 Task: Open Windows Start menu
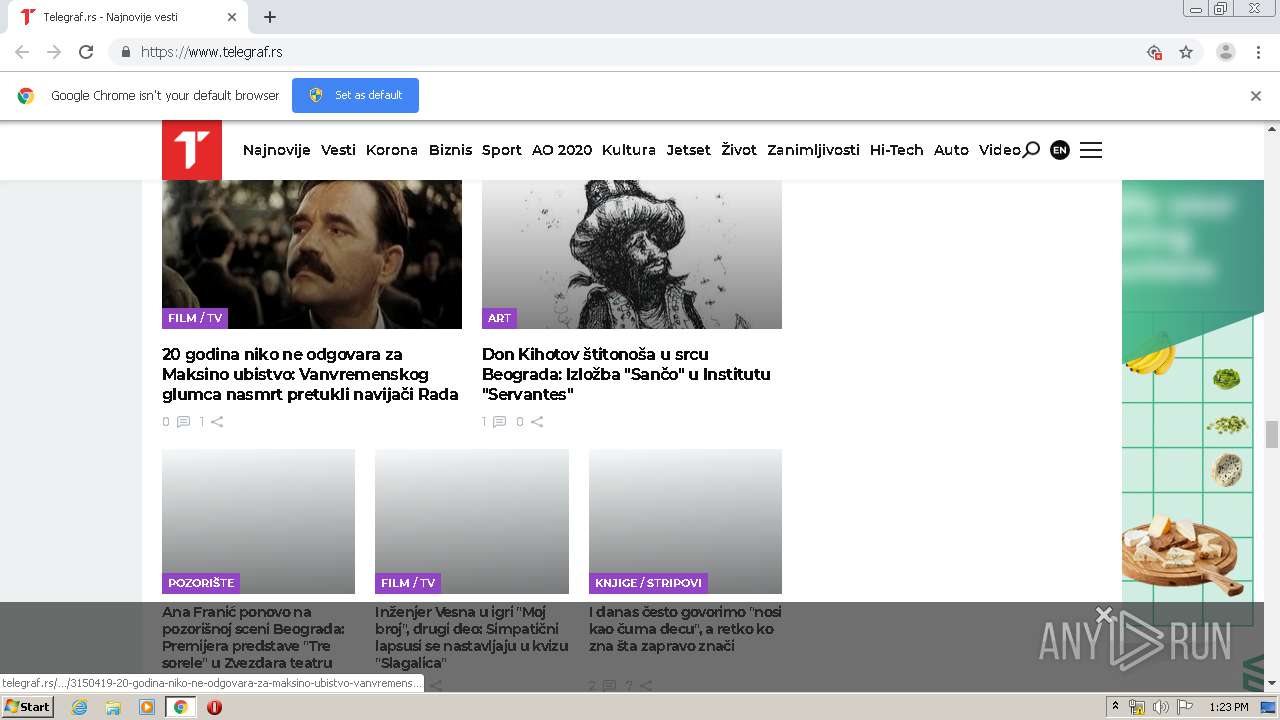pyautogui.click(x=27, y=707)
